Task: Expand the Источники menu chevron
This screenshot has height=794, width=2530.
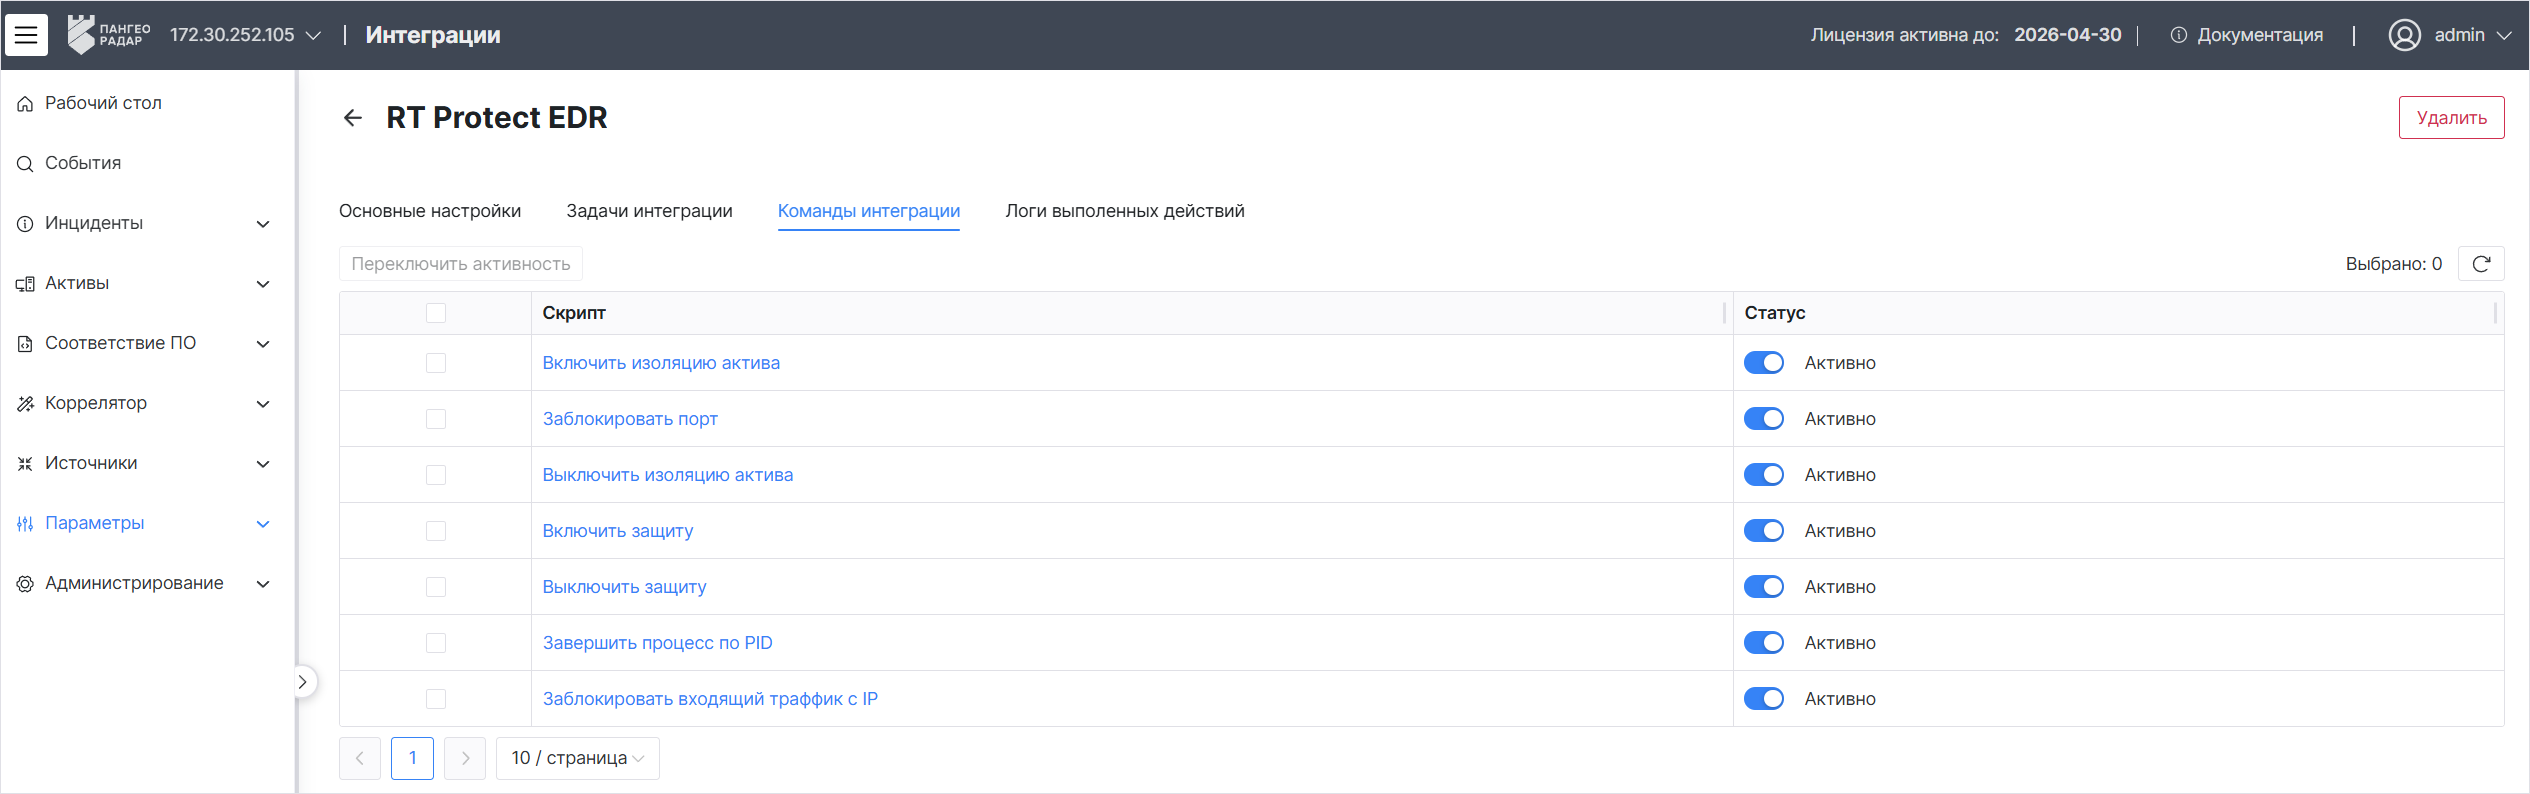Action: coord(263,464)
